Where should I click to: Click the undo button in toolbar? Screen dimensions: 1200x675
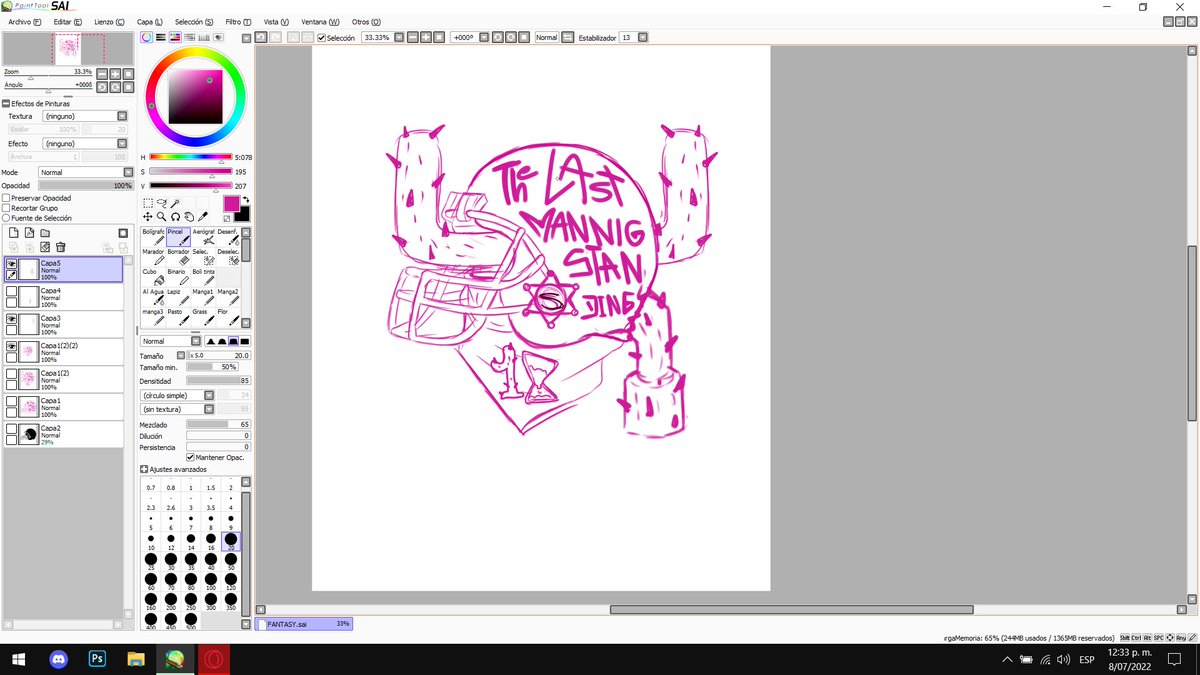coord(260,37)
